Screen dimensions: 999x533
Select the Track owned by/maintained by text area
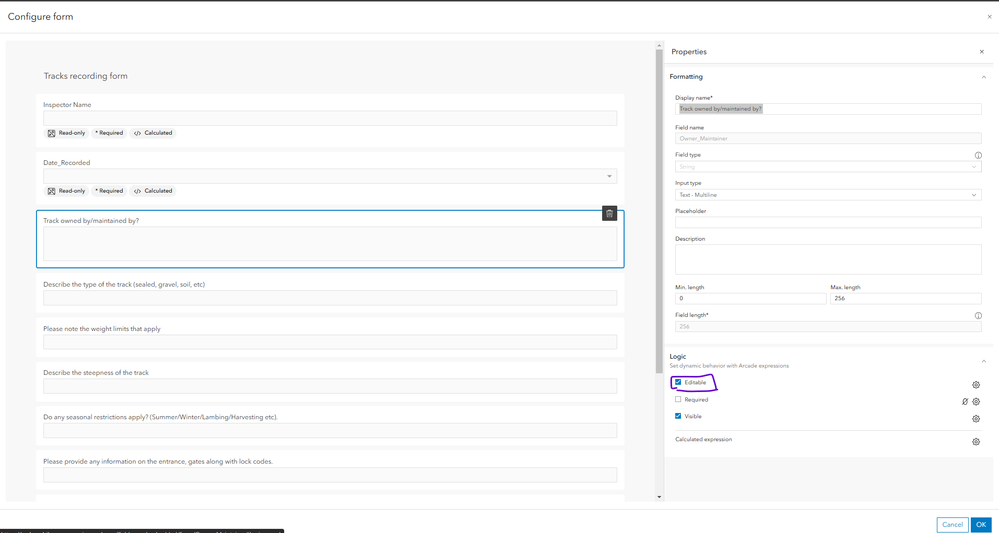(x=330, y=243)
